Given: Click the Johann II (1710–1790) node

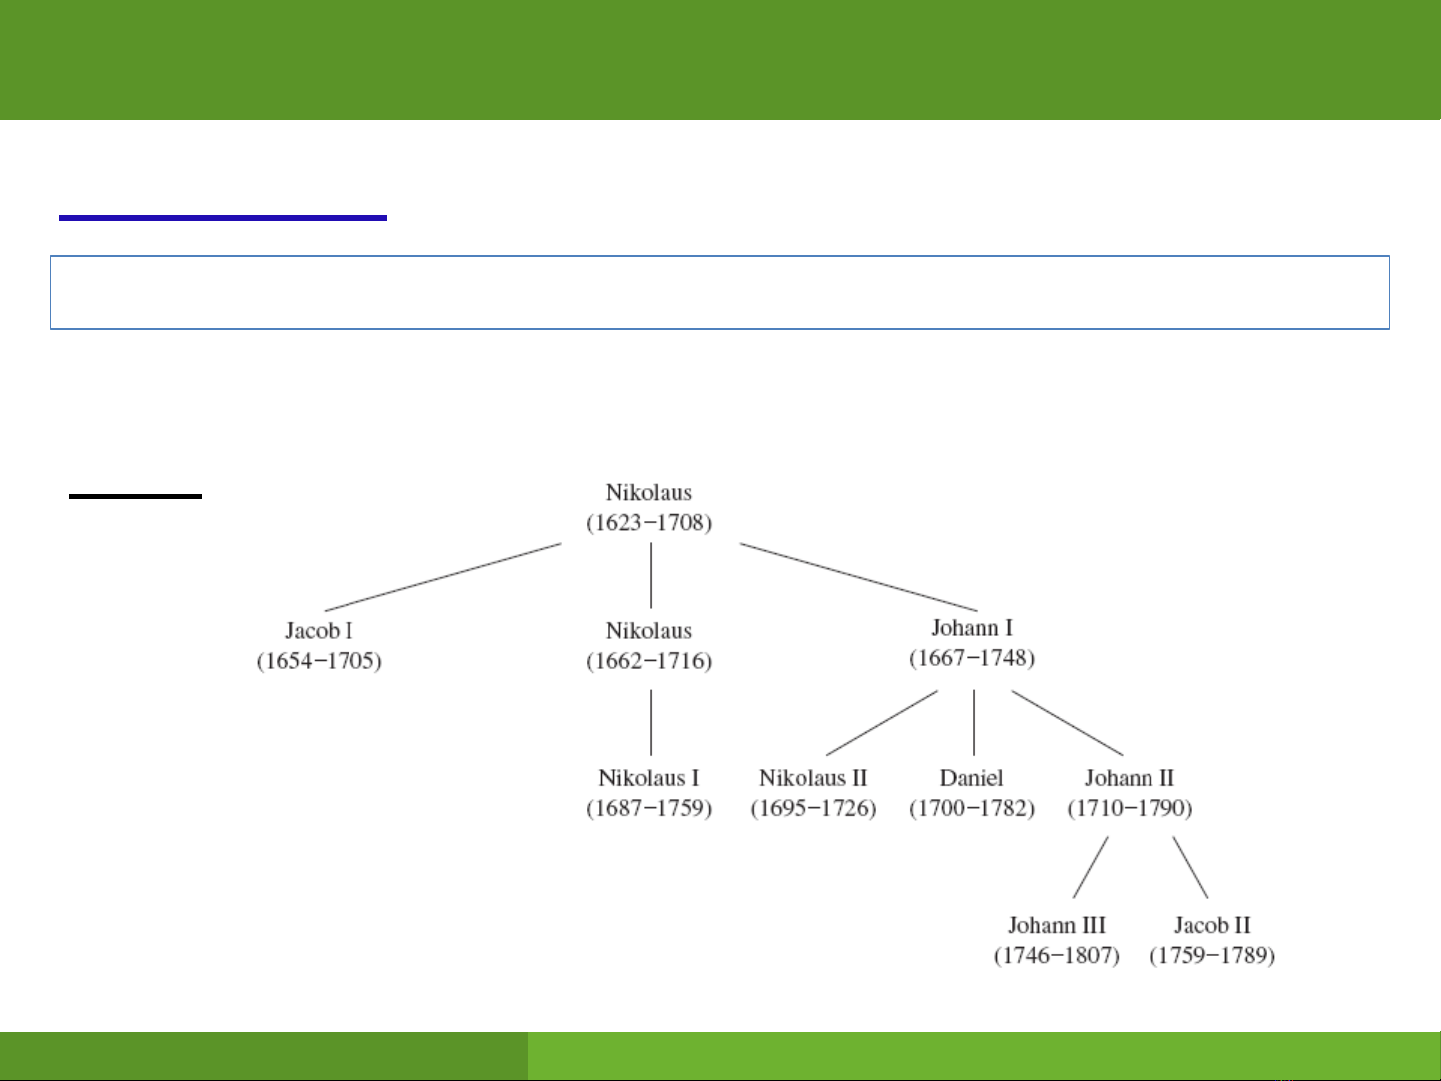Looking at the screenshot, I should (1129, 793).
